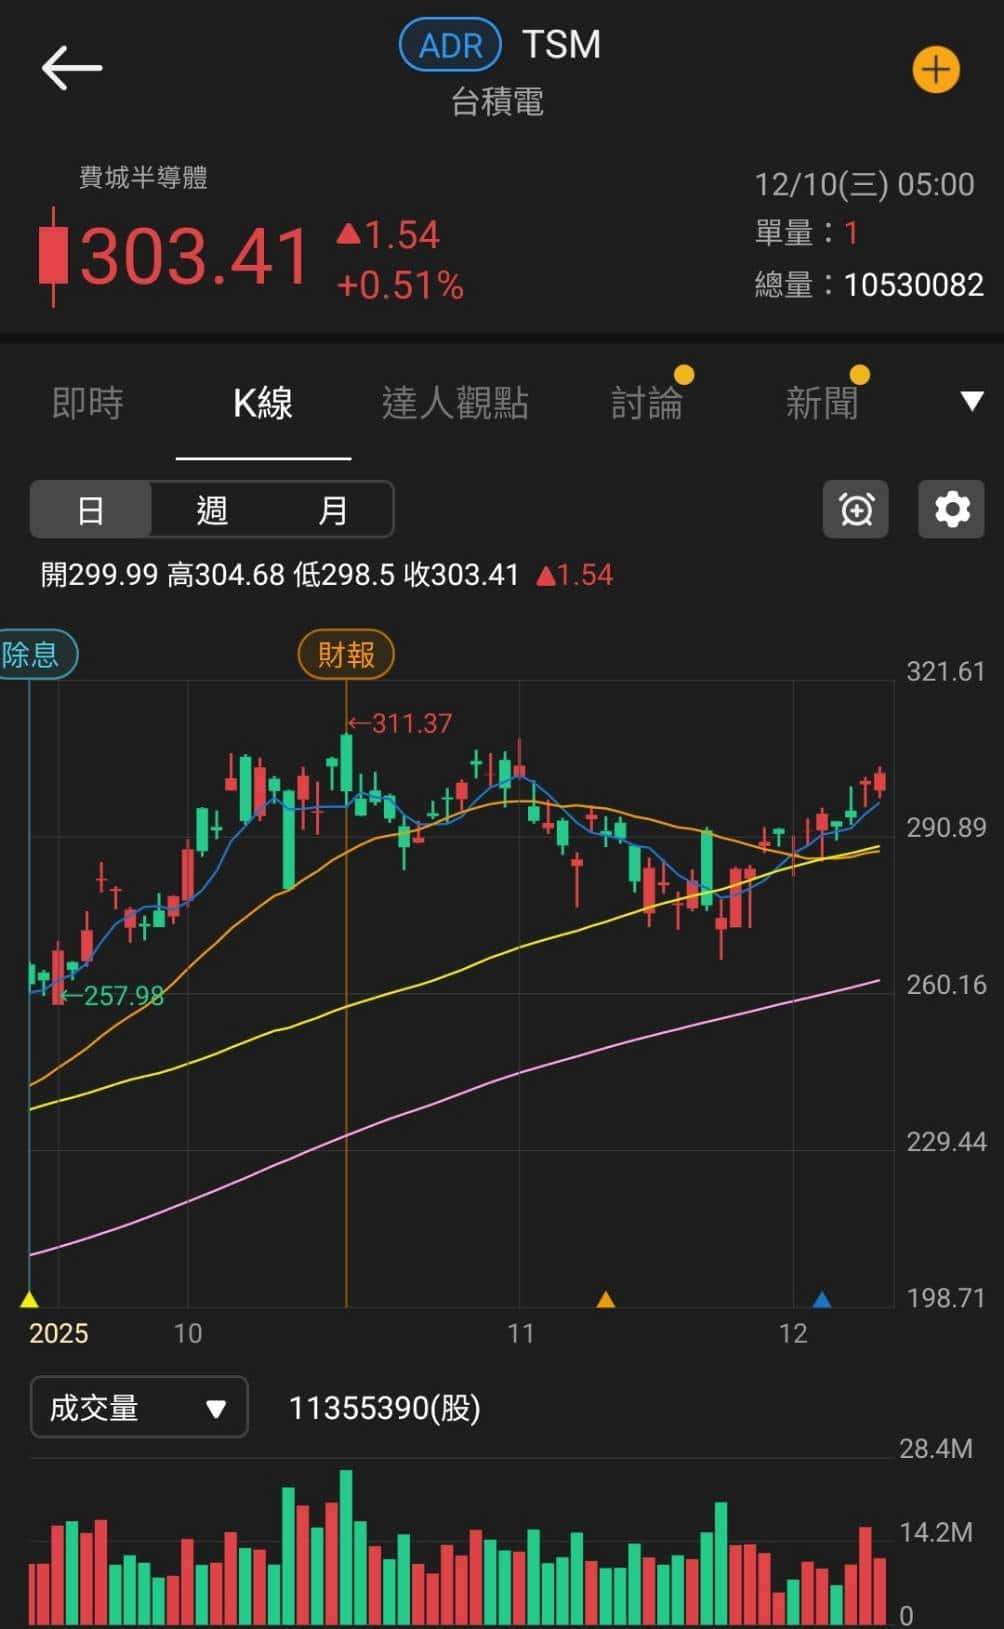Select the K線 tab
1004x1629 pixels.
point(263,403)
